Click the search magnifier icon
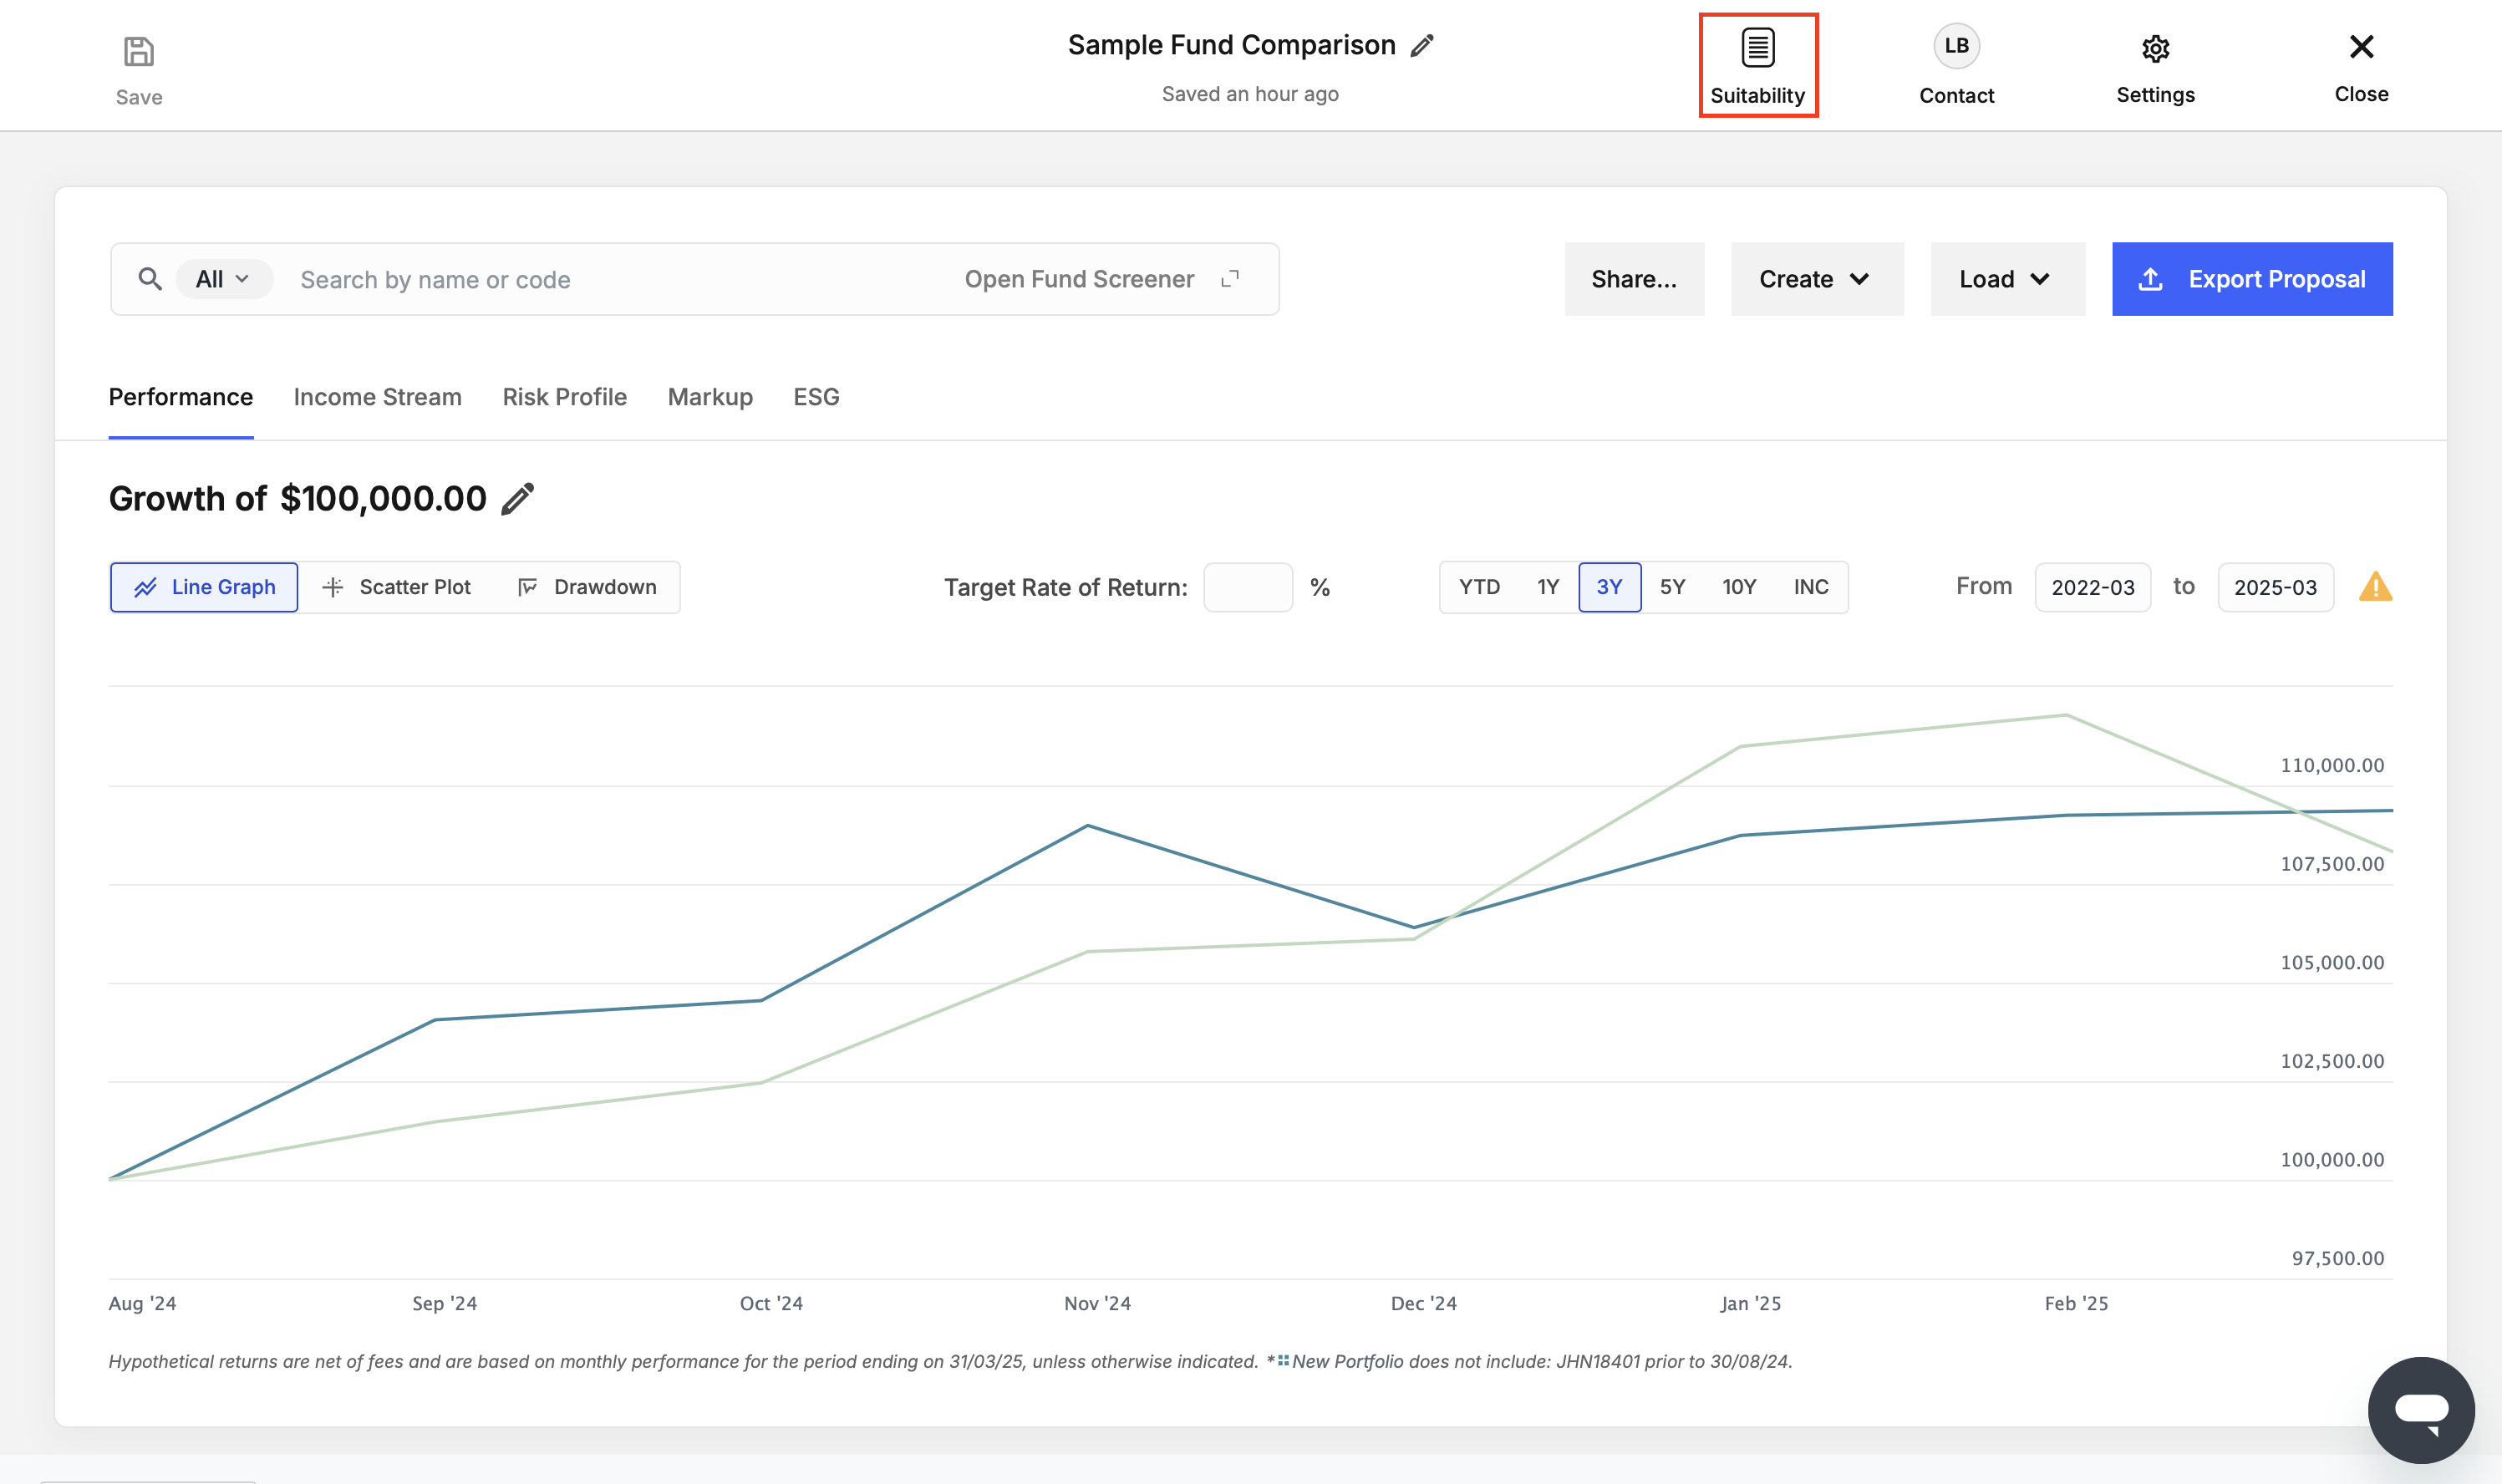Screen dimensions: 2502x1484 tap(150, 279)
